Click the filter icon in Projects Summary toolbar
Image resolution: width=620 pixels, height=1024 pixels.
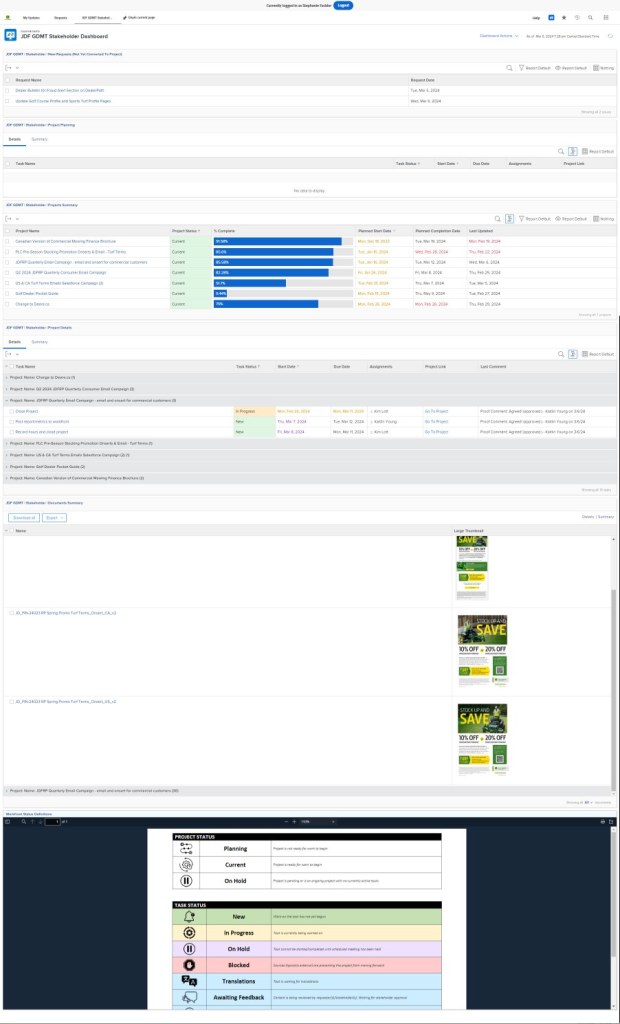pyautogui.click(x=520, y=218)
